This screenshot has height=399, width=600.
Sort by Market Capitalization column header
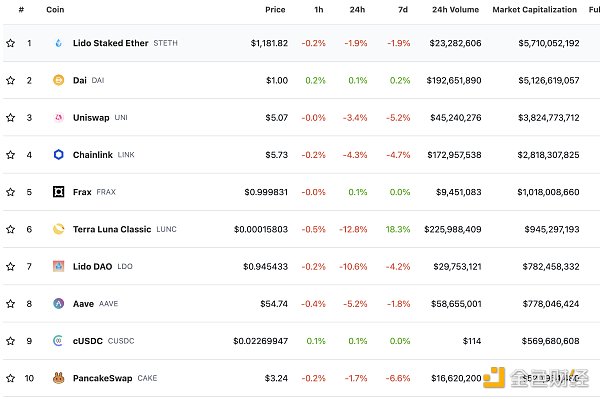pos(535,10)
